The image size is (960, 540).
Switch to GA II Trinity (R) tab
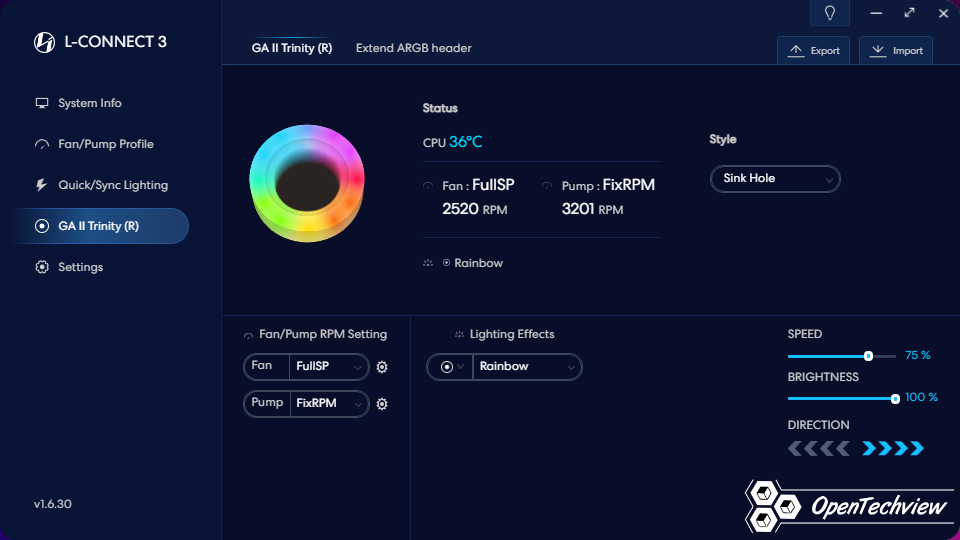pos(291,48)
